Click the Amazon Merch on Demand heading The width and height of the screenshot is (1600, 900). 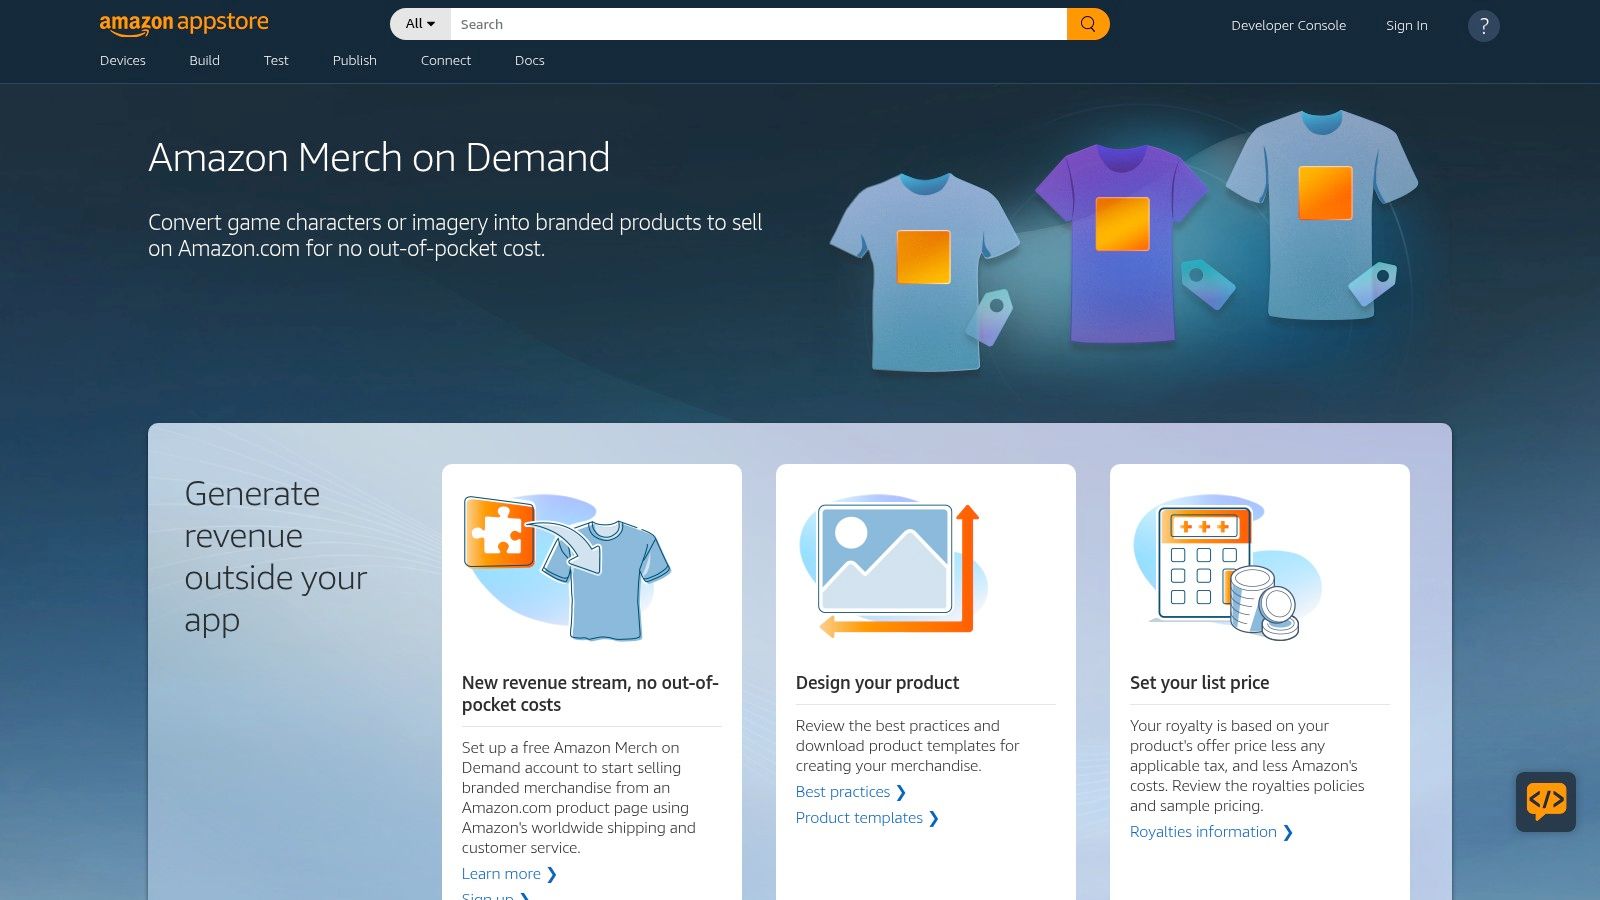[x=379, y=158]
